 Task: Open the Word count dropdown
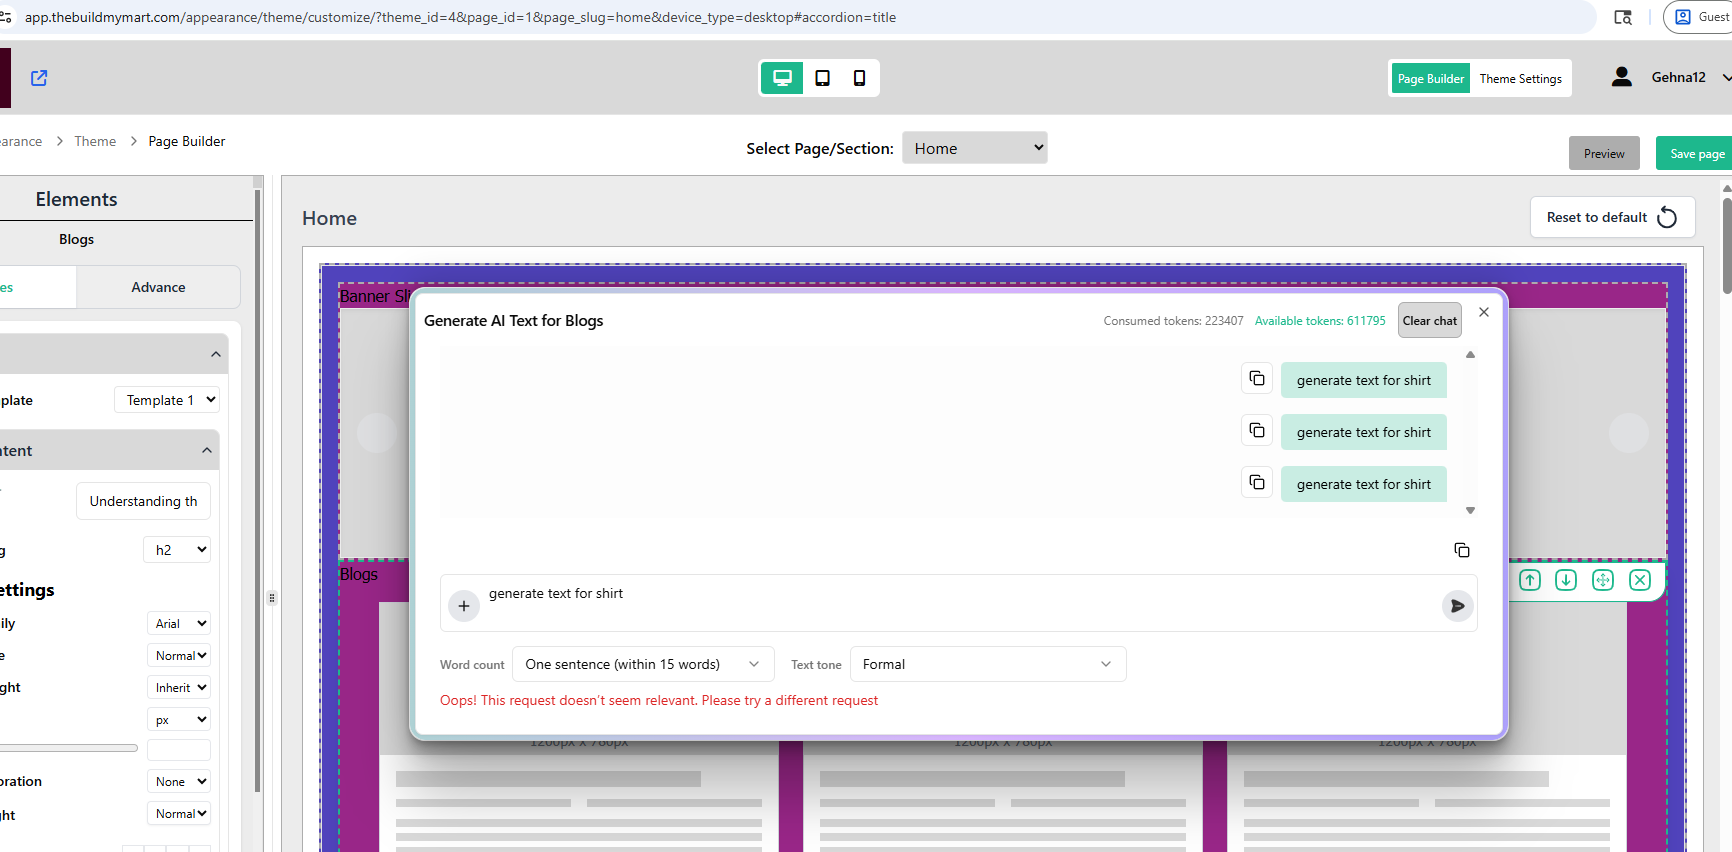click(x=643, y=664)
